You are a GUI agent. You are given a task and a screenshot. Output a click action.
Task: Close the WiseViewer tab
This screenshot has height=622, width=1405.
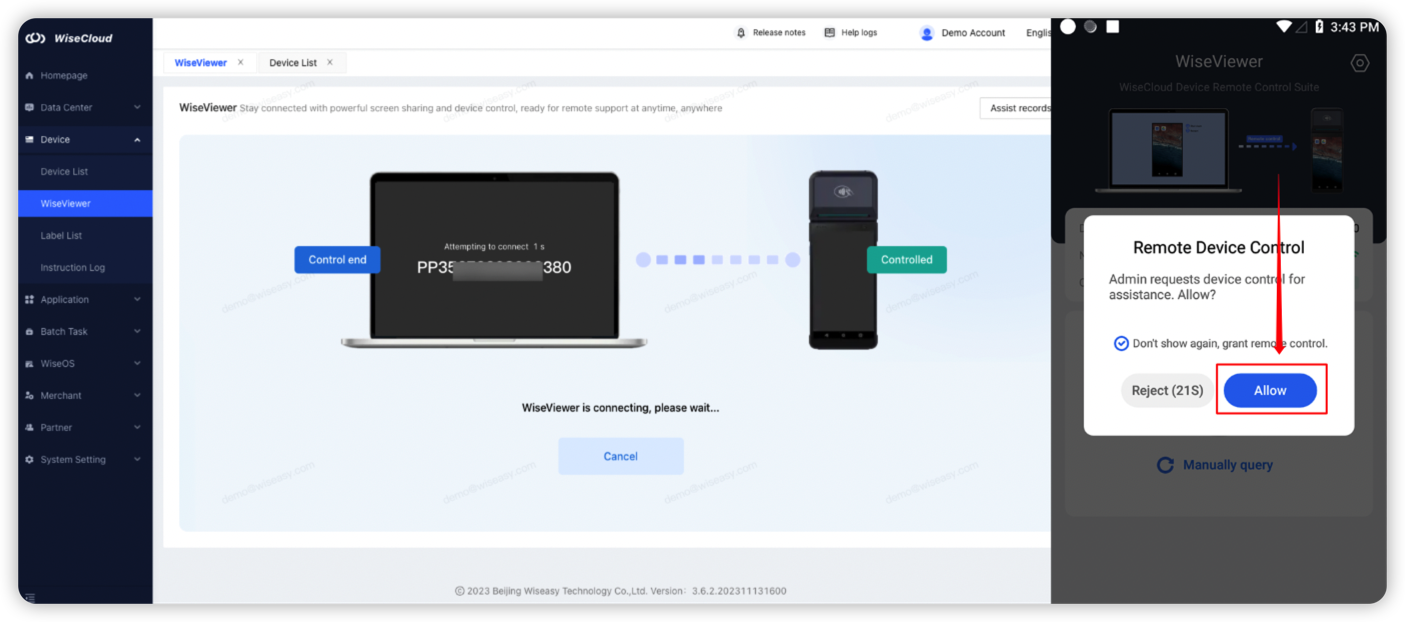click(x=240, y=62)
